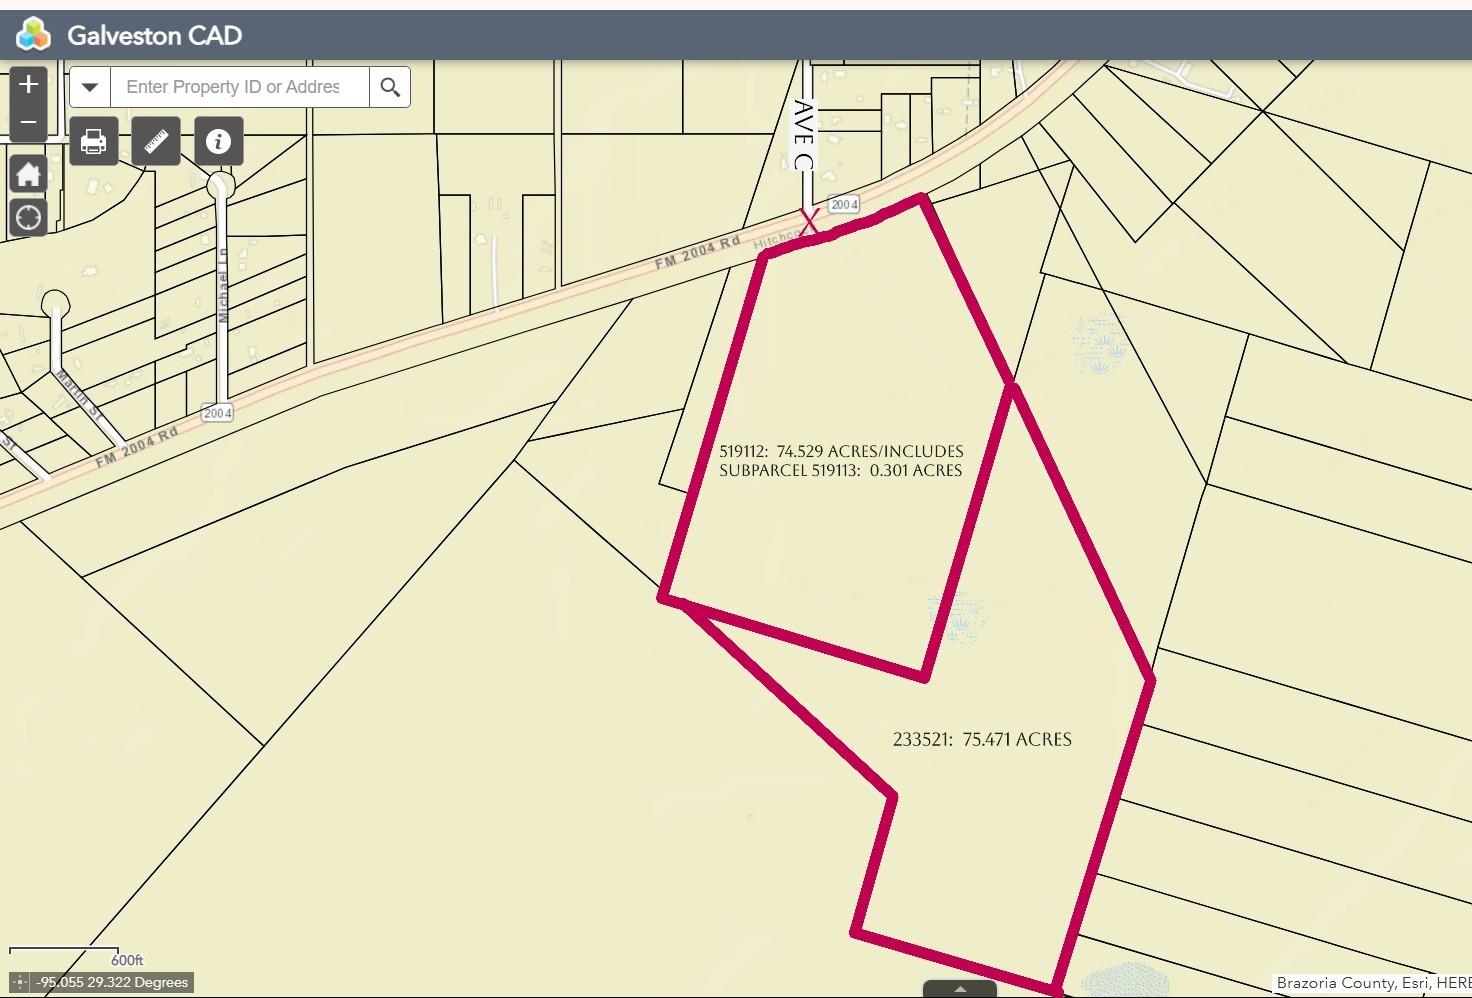Open the Info panel icon
This screenshot has height=998, width=1472.
click(218, 142)
